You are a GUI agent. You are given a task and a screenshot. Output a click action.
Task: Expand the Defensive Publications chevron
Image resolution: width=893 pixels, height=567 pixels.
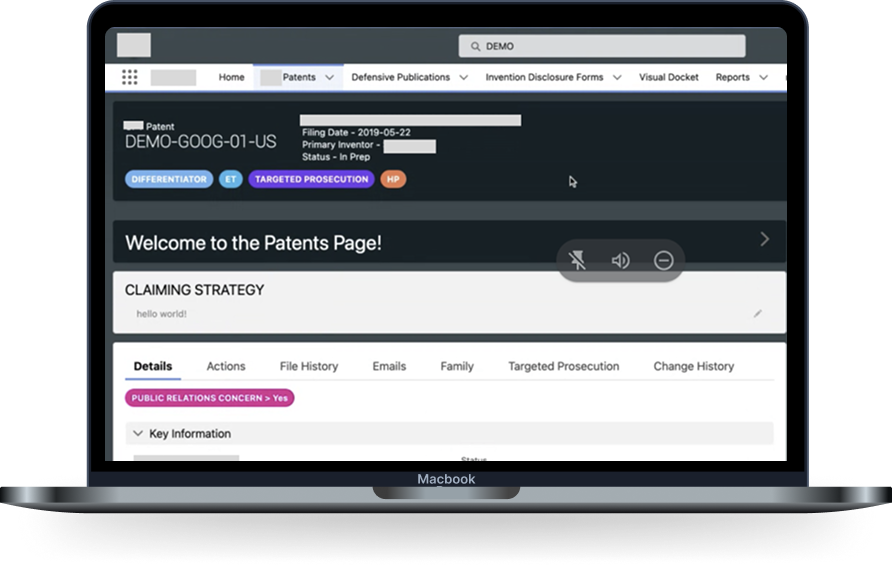(x=464, y=77)
